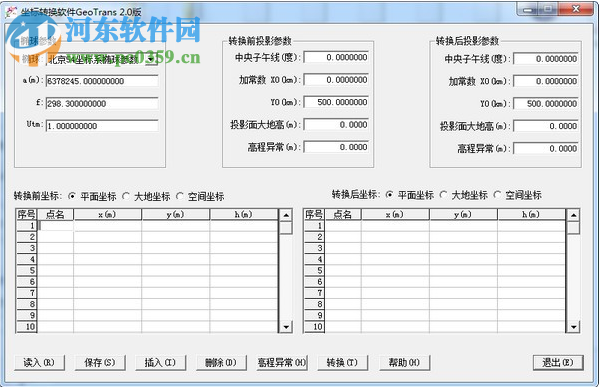This screenshot has height=387, width=599.
Task: Click the right table scroll up arrow
Action: click(573, 215)
